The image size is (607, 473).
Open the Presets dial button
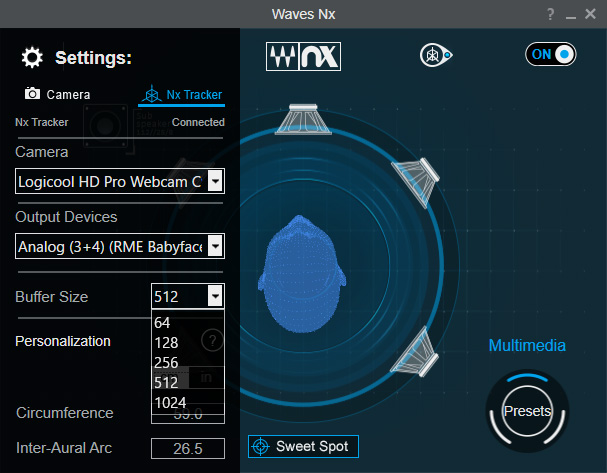[527, 411]
